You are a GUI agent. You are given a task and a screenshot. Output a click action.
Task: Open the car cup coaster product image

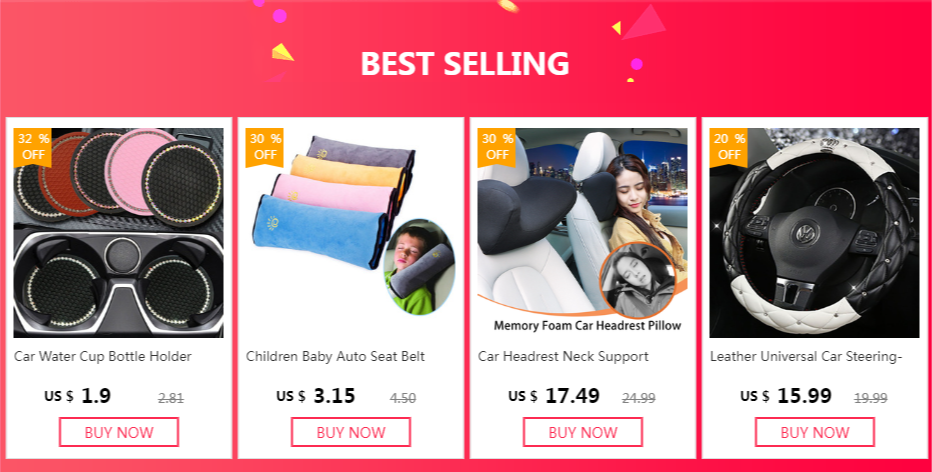pyautogui.click(x=119, y=233)
